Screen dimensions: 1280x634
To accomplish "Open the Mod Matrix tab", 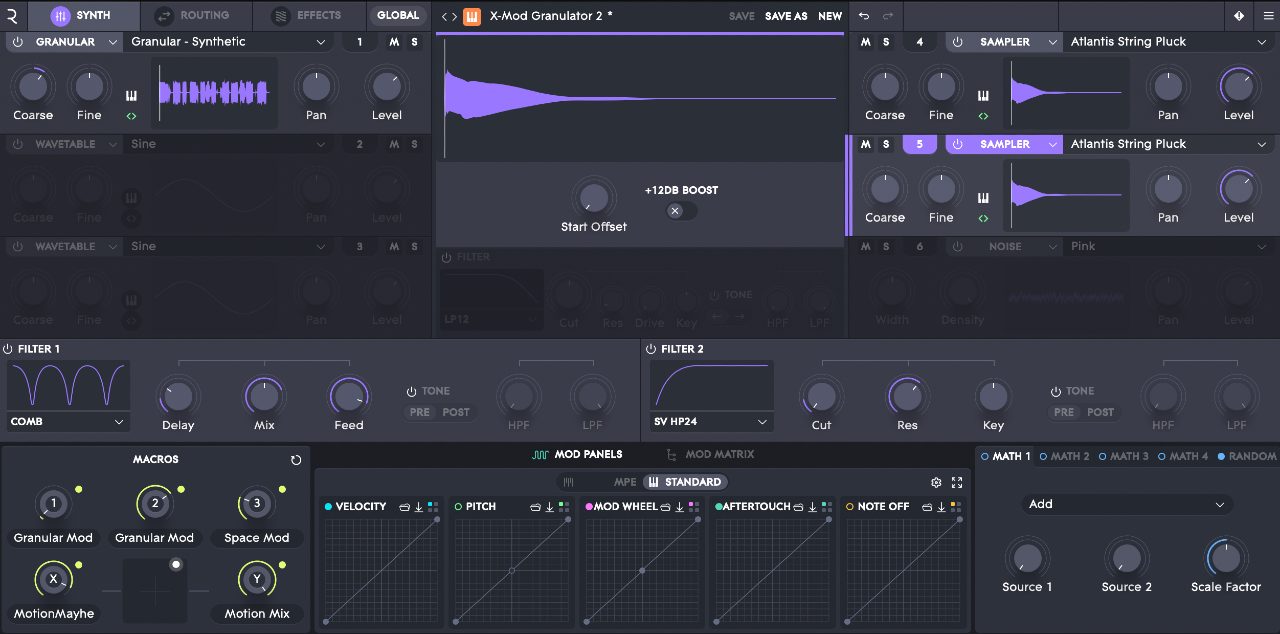I will 709,455.
